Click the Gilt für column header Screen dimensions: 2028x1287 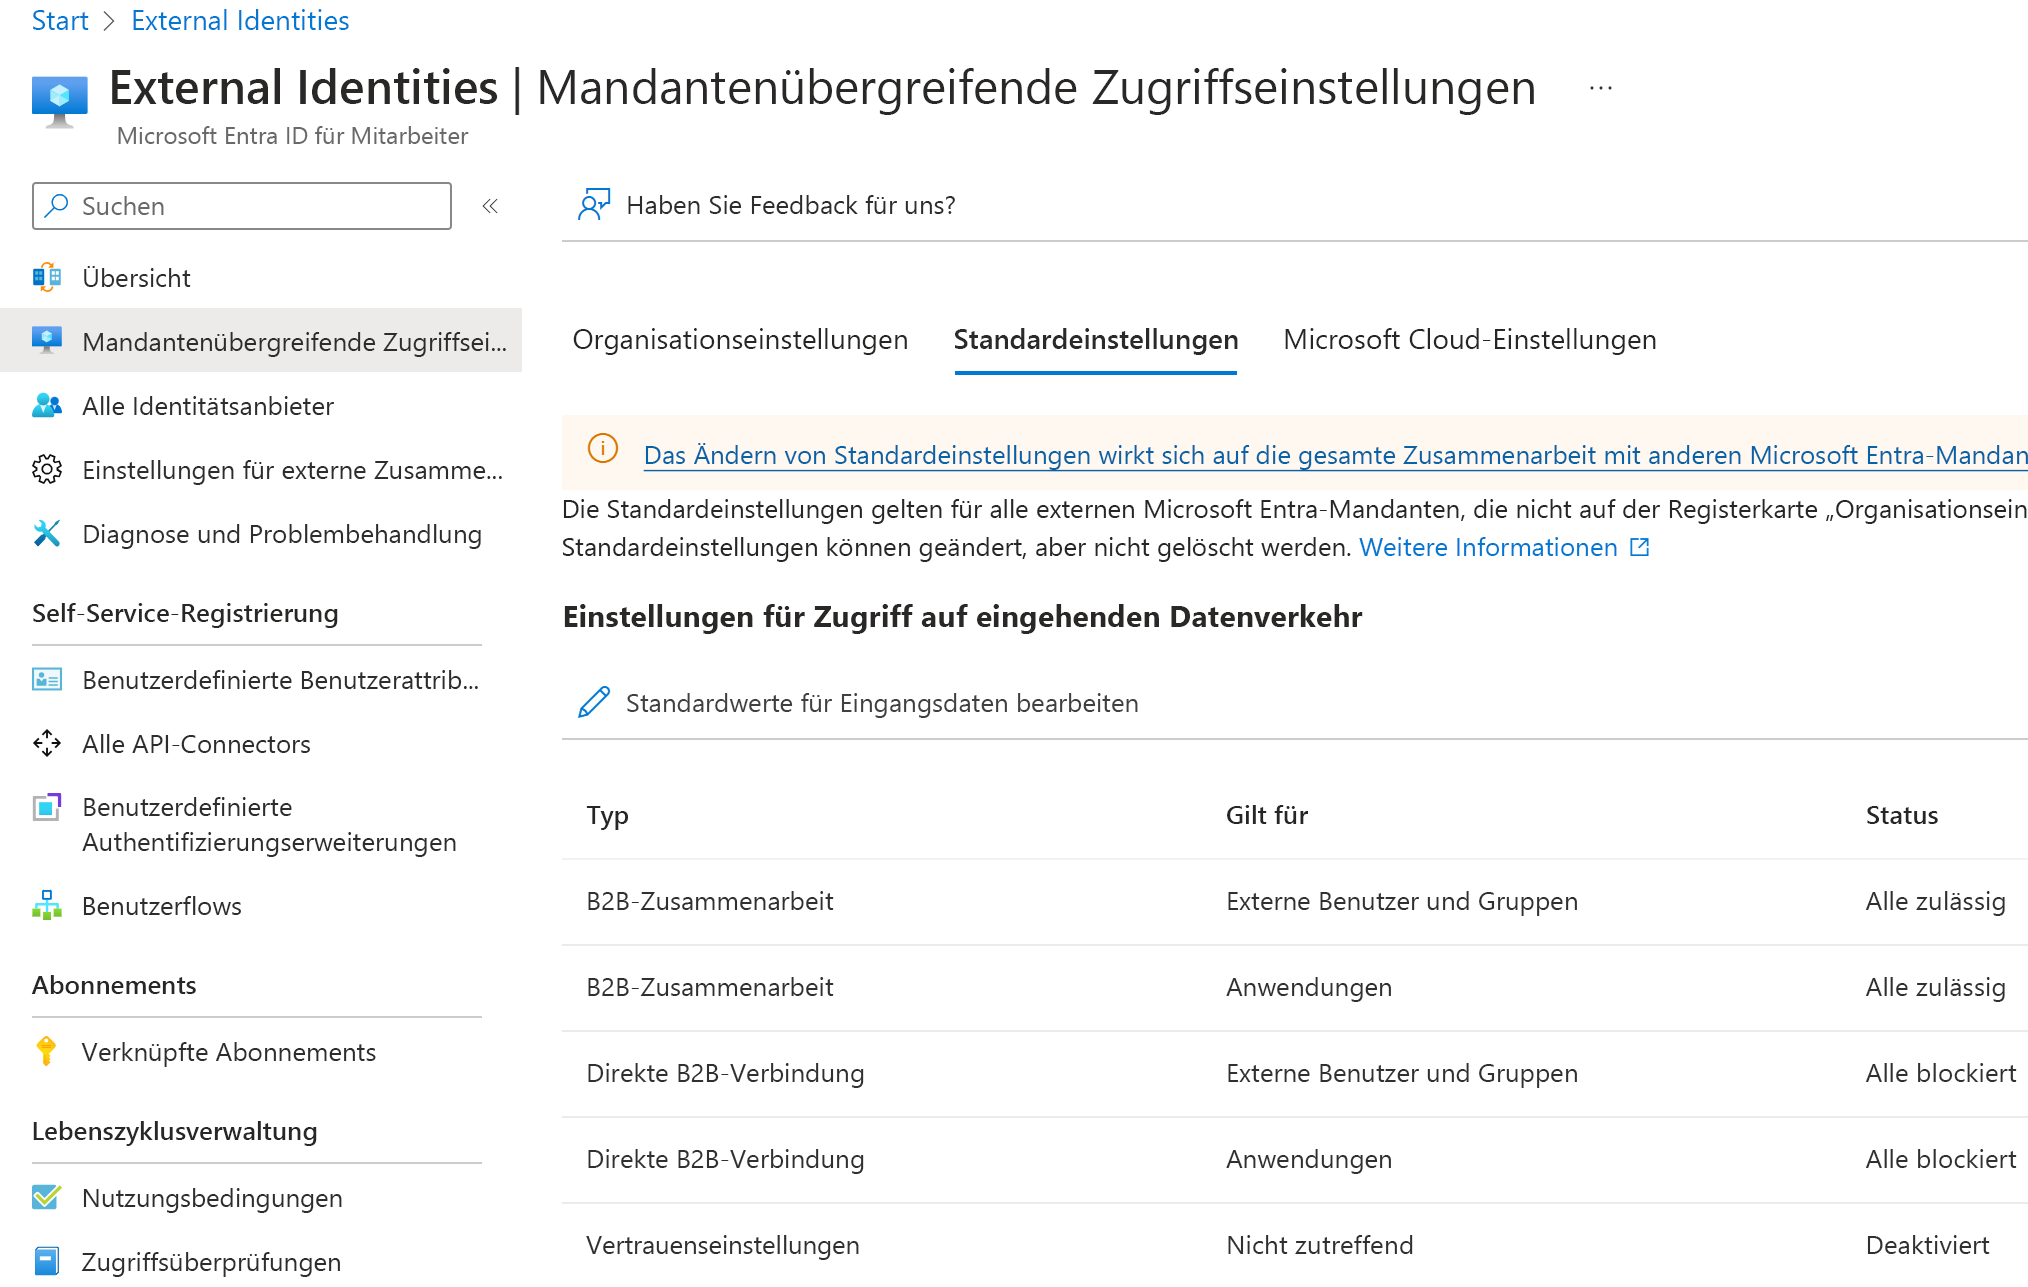tap(1267, 815)
